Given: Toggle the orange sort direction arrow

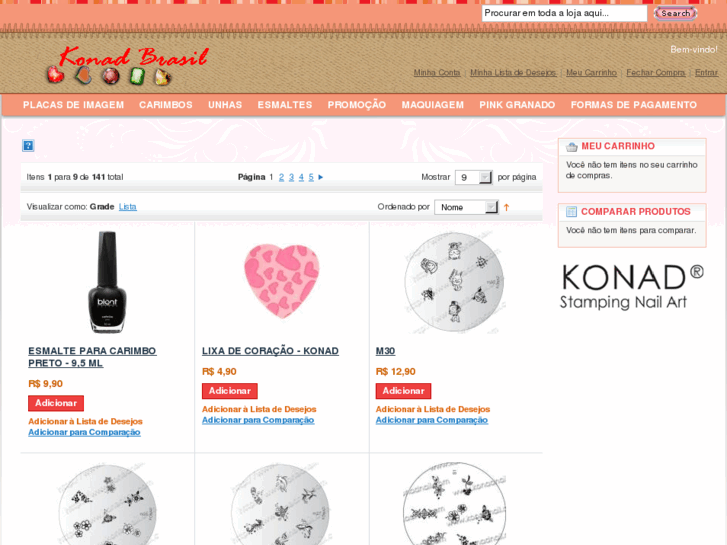Looking at the screenshot, I should (x=506, y=207).
